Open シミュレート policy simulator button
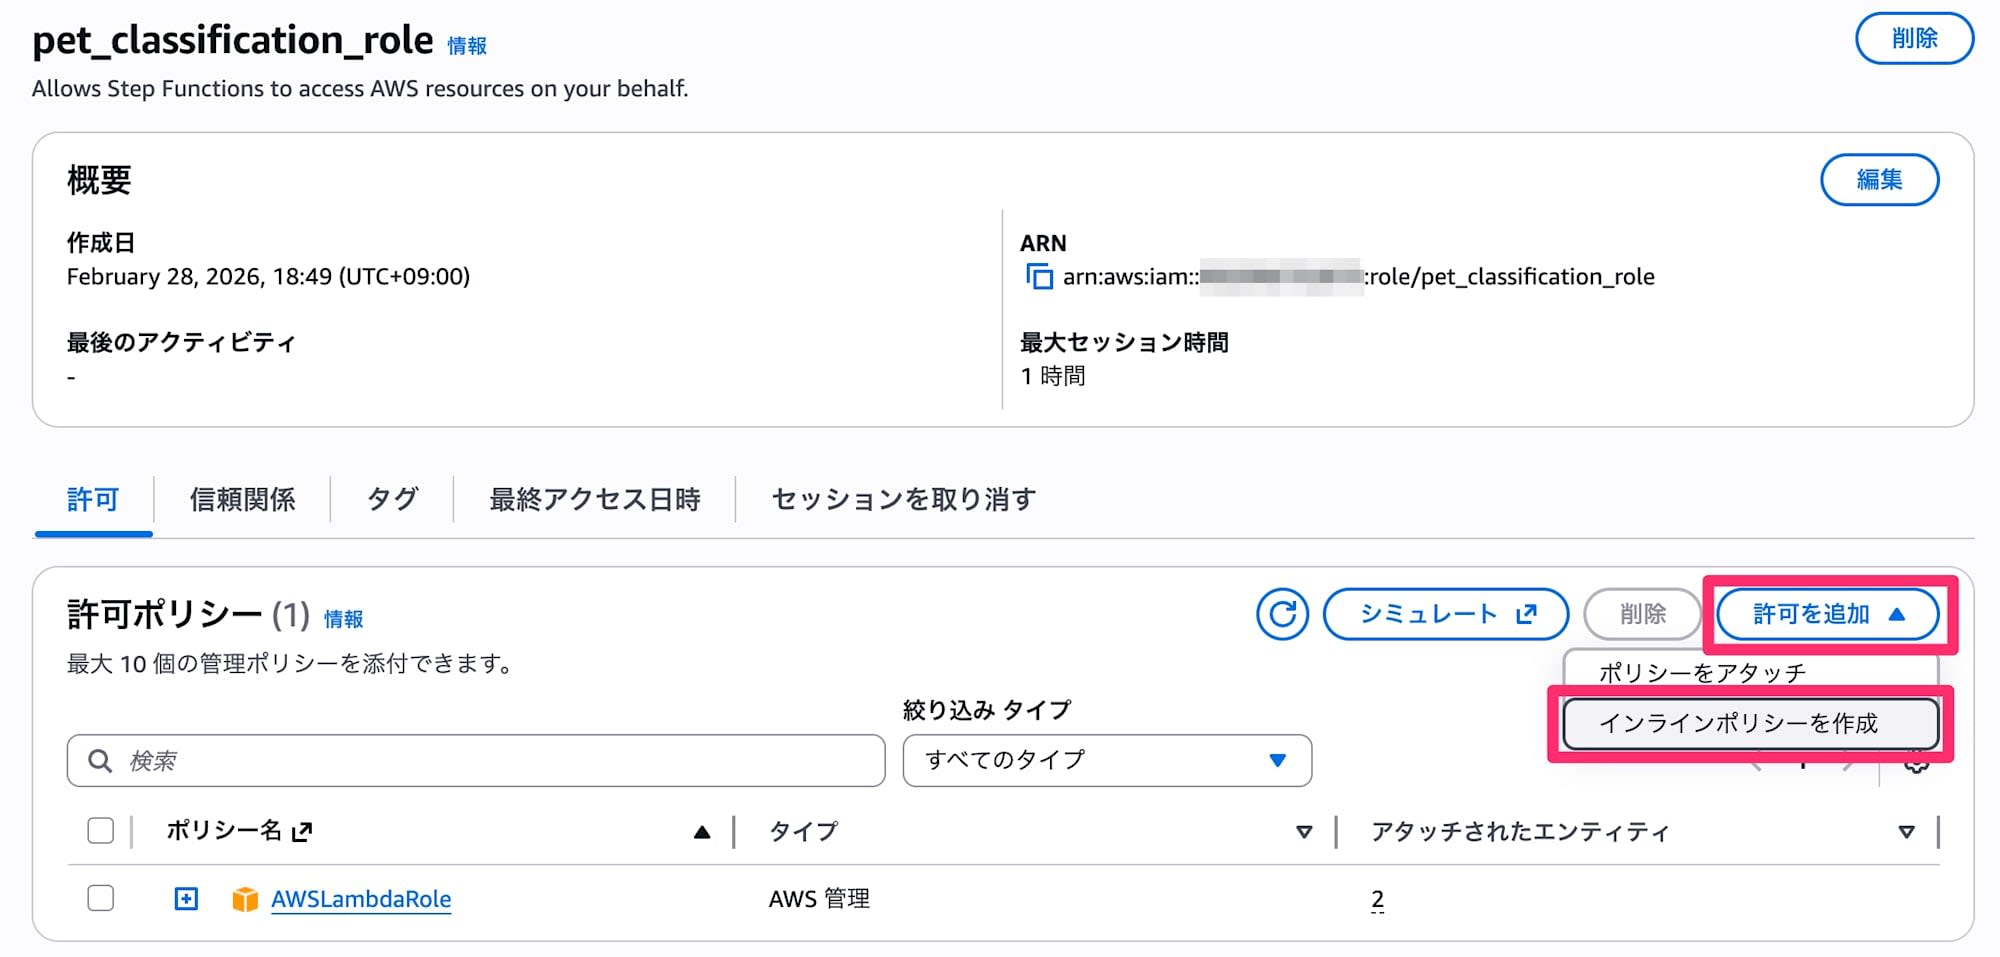This screenshot has height=957, width=2000. tap(1445, 614)
